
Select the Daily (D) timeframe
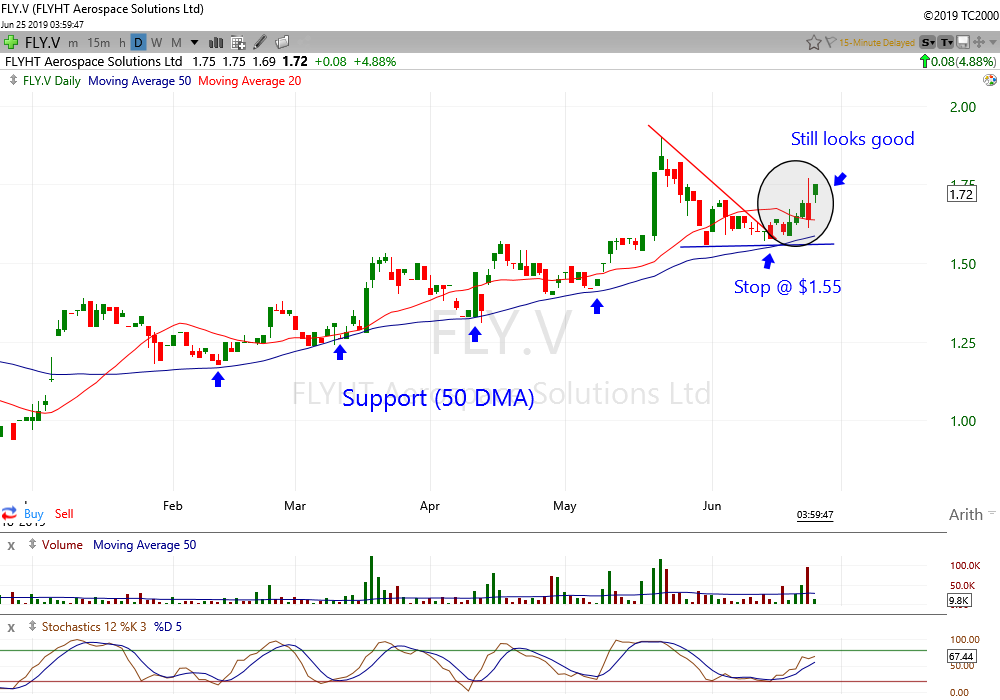tap(138, 43)
